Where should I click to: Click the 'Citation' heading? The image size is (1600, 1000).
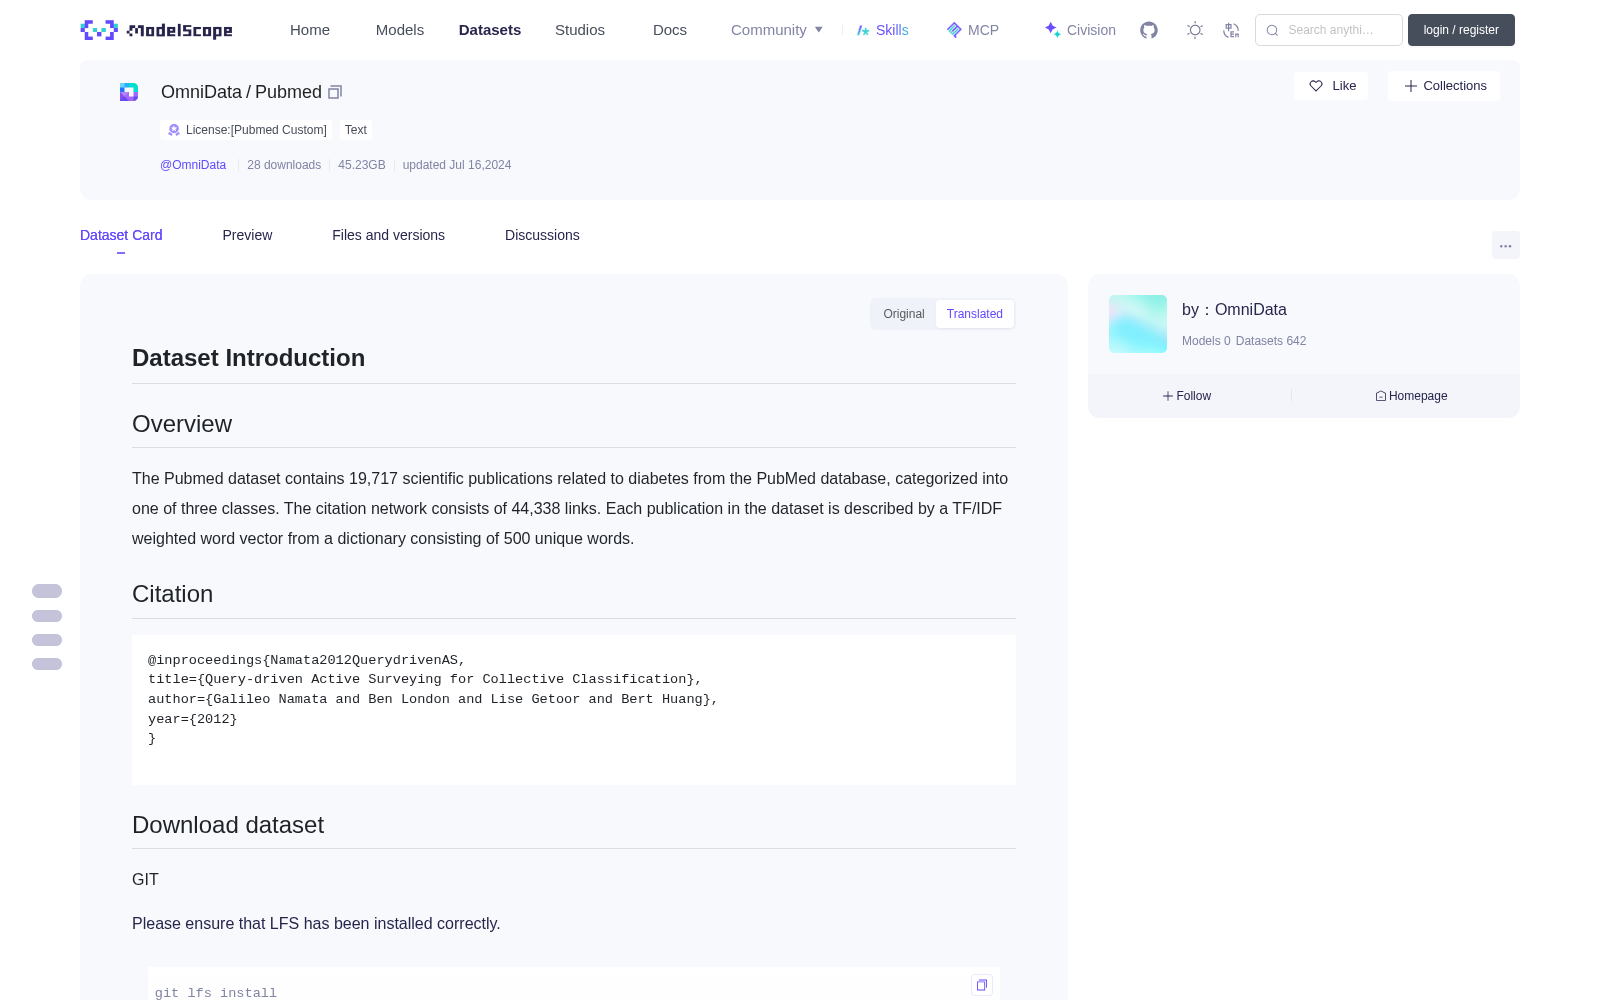coord(172,594)
